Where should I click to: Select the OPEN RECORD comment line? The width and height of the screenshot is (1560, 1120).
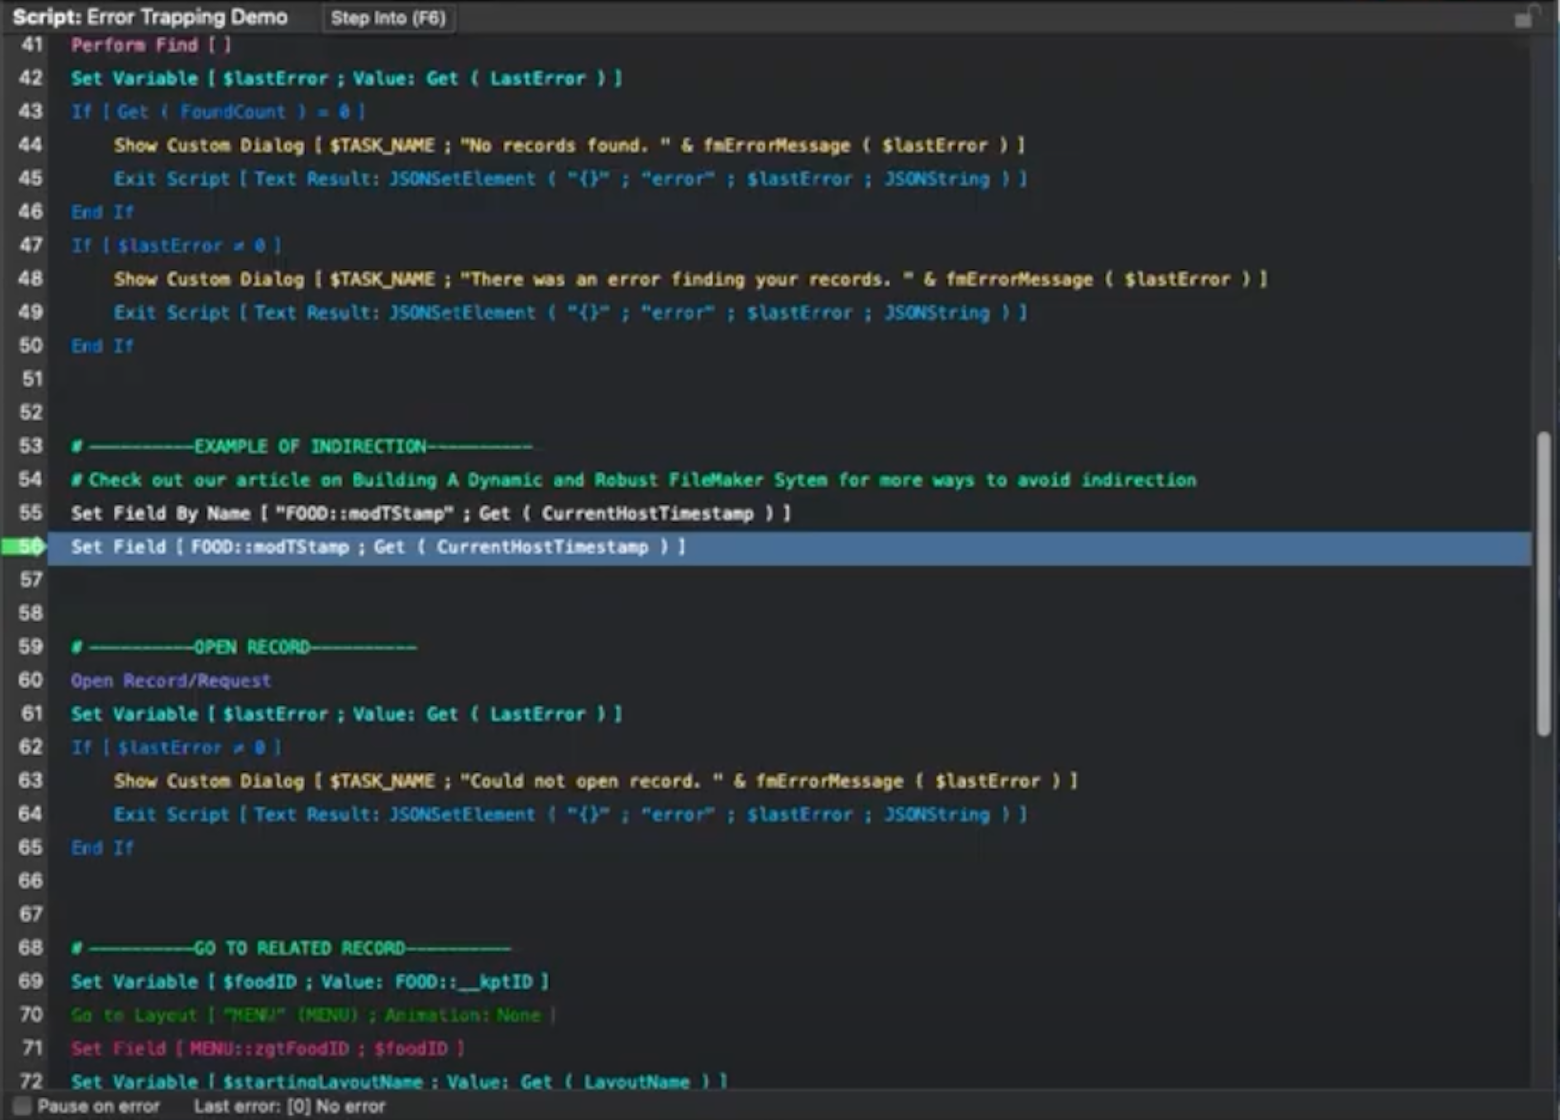(x=789, y=647)
